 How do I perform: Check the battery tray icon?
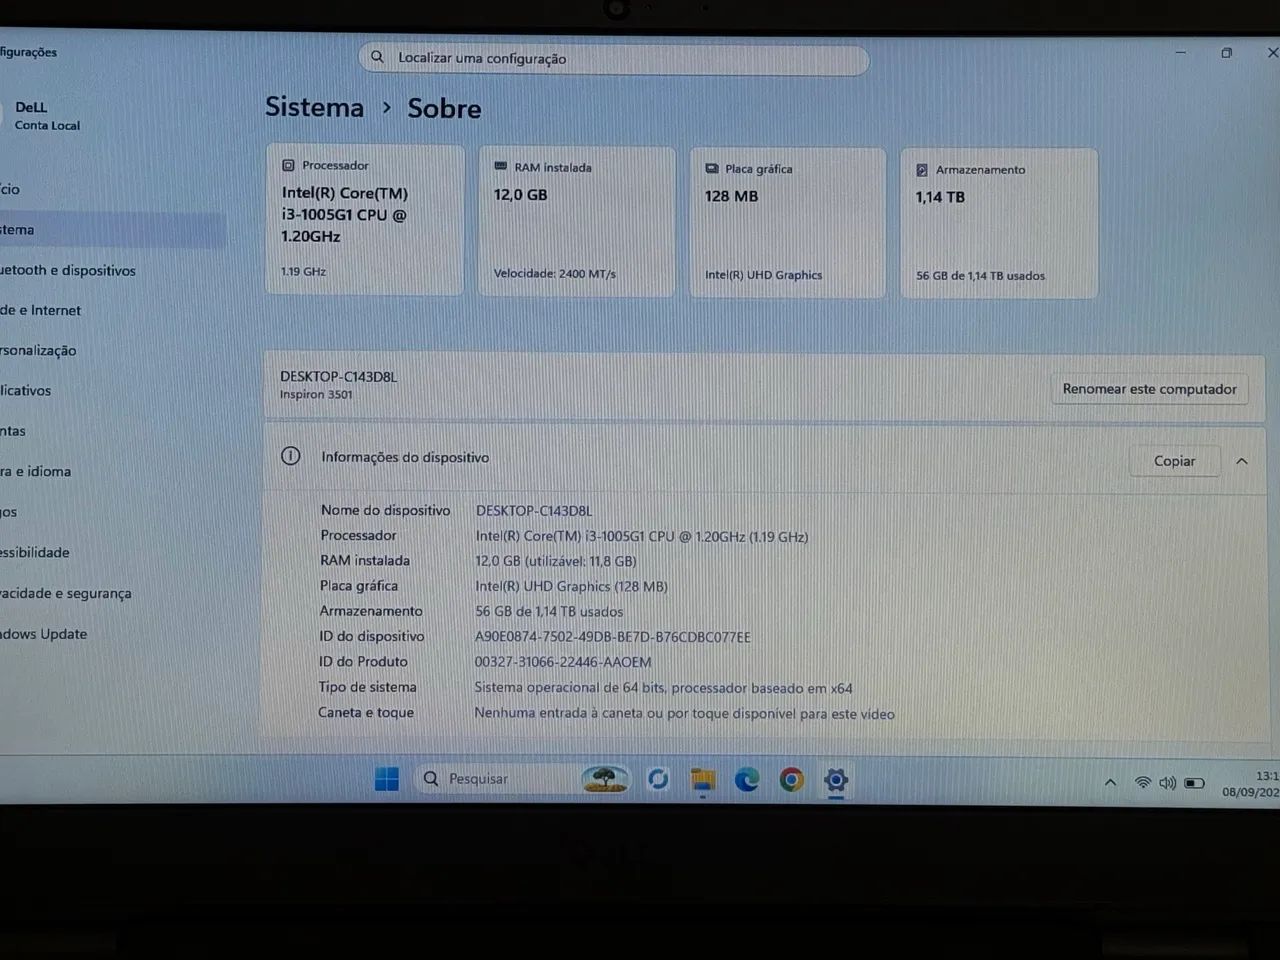click(x=1194, y=783)
